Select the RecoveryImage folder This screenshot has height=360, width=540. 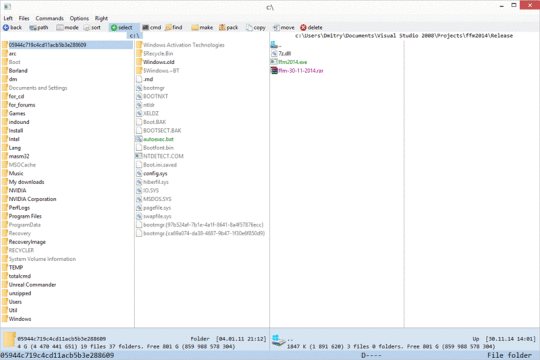click(27, 242)
